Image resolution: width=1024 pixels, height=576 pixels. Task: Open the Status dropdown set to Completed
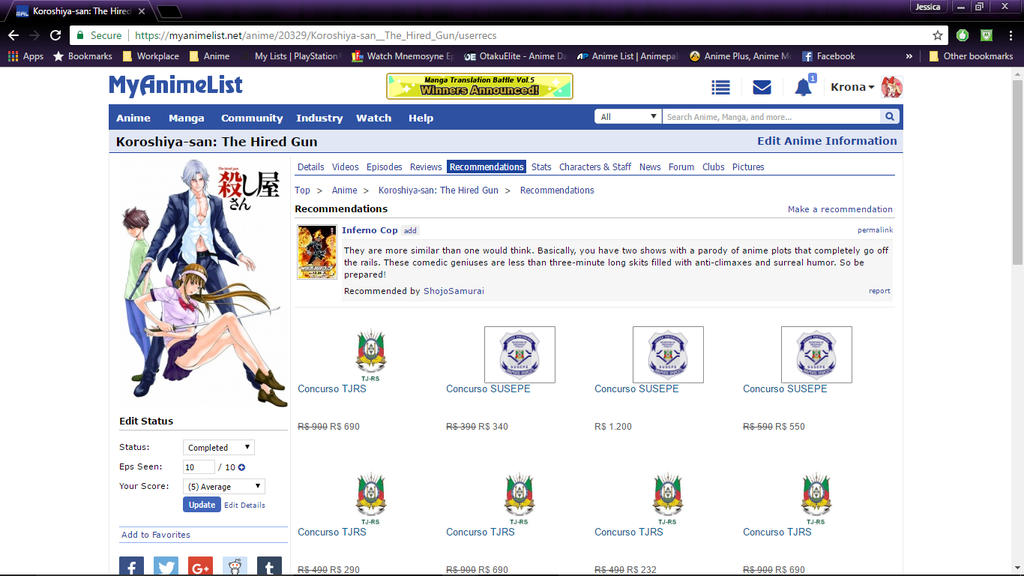218,447
